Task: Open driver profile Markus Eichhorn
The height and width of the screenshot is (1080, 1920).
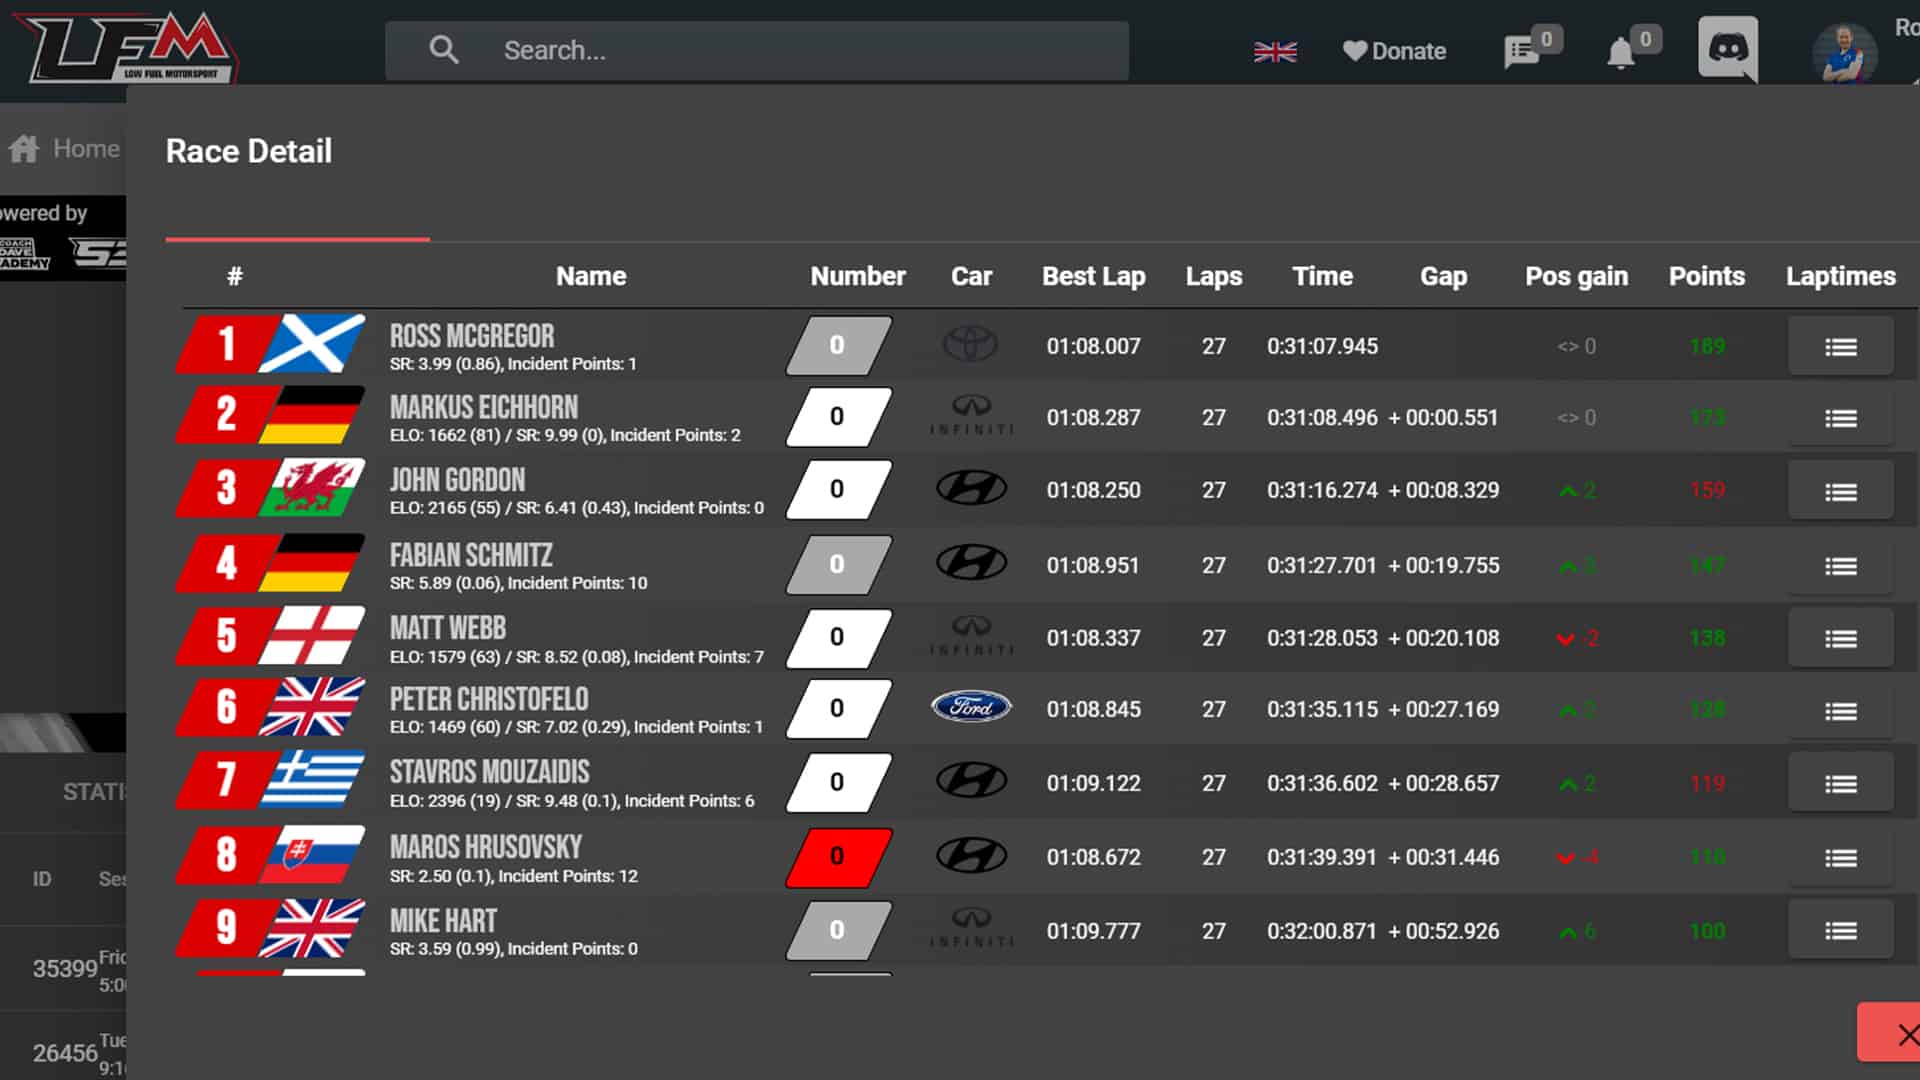Action: coord(484,407)
